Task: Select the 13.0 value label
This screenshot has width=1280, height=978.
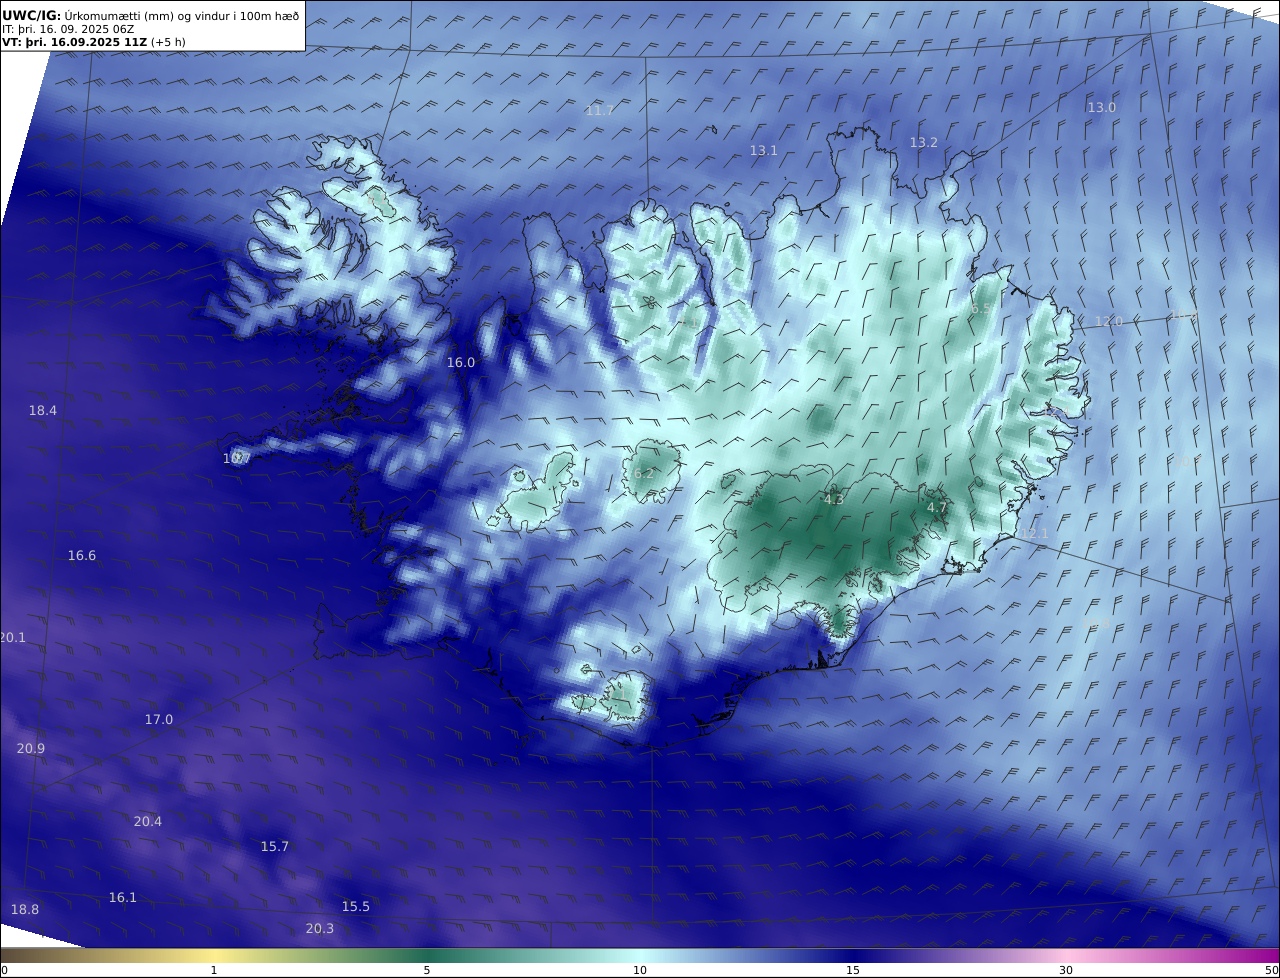Action: point(1101,107)
